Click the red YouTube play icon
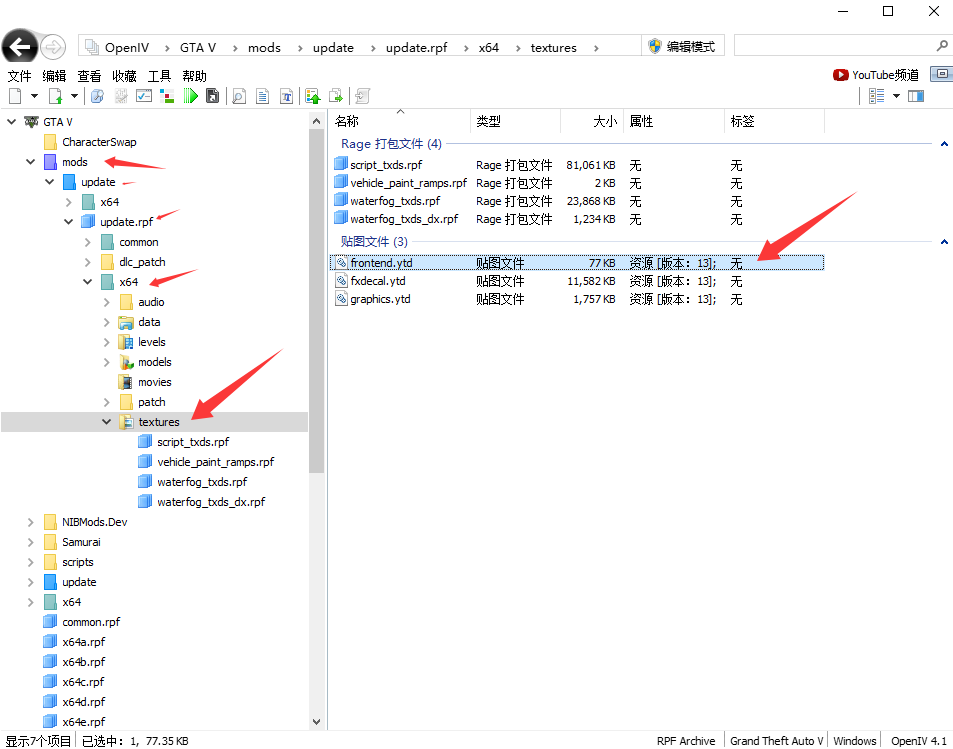The width and height of the screenshot is (953, 749). 841,75
